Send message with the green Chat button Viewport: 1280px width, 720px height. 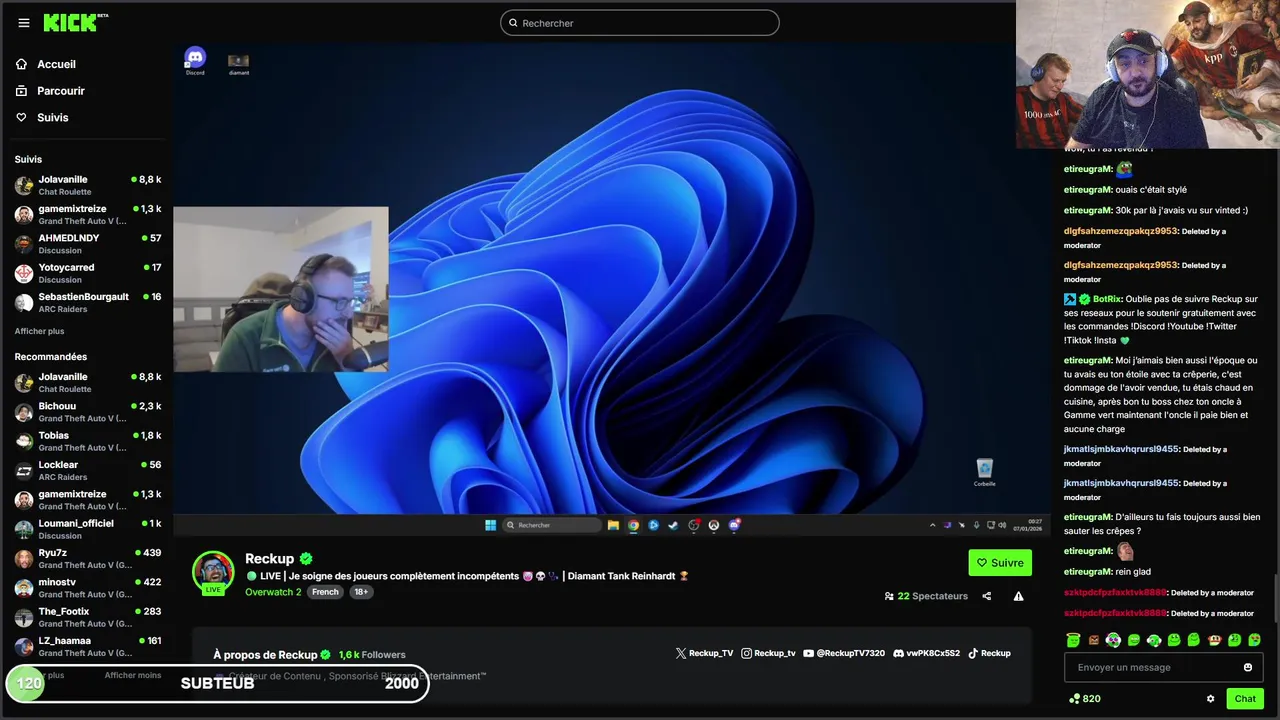coord(1245,699)
